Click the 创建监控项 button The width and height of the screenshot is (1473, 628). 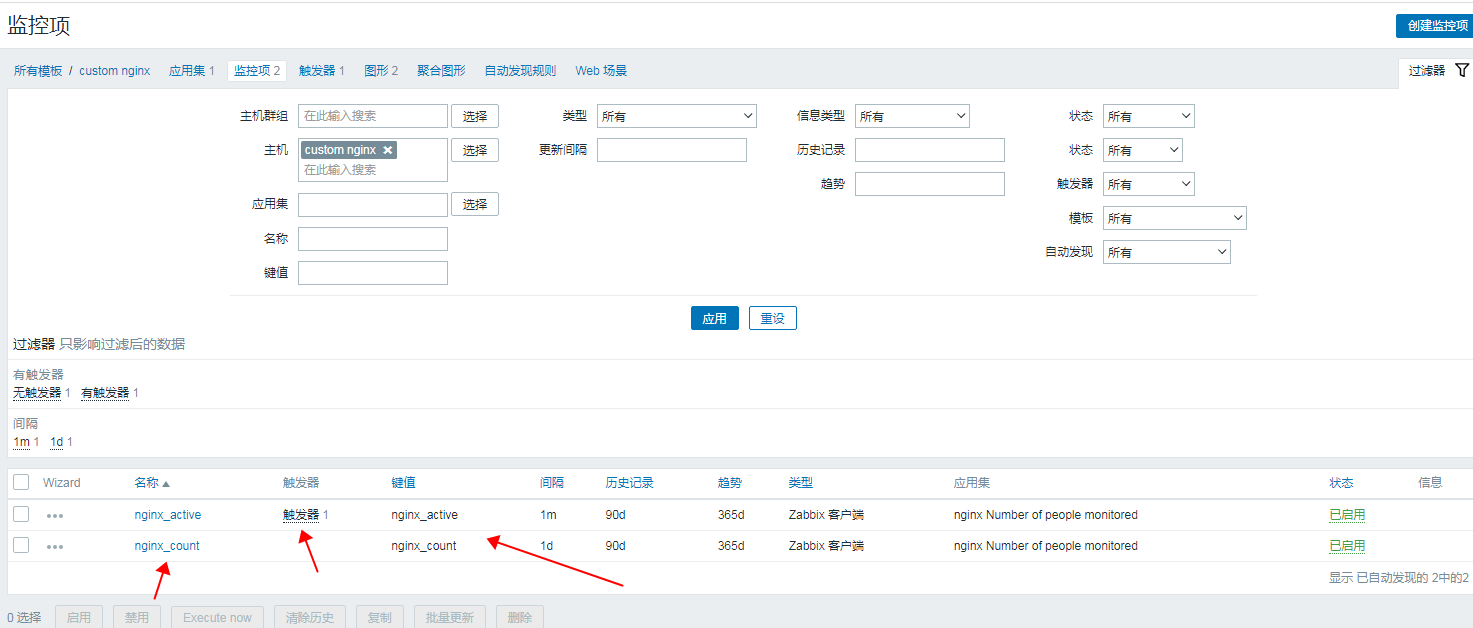(1433, 26)
